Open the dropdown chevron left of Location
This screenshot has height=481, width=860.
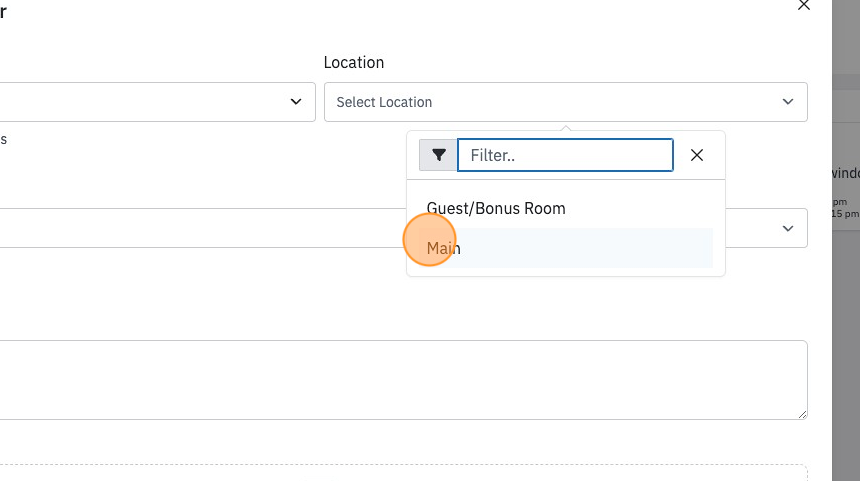pos(296,102)
